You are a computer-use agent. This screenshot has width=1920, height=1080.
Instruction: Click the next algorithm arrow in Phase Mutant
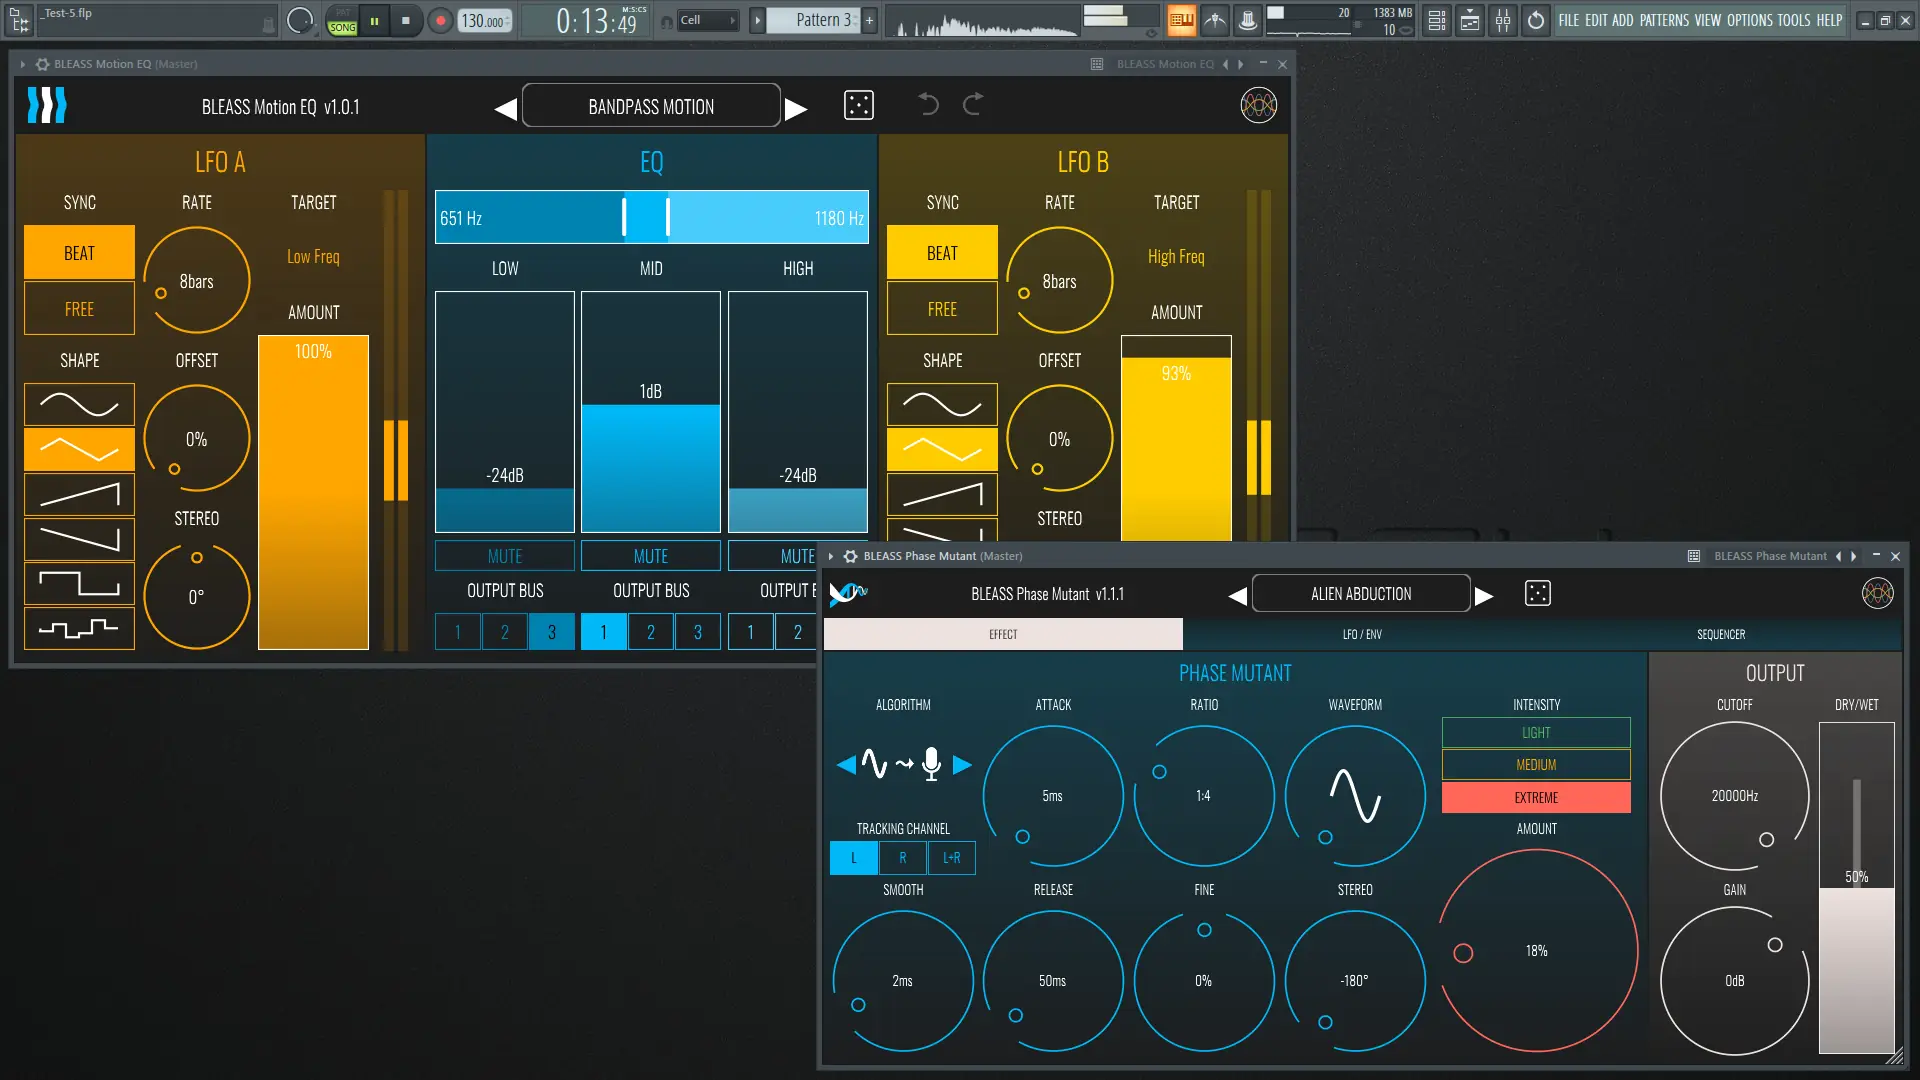coord(962,765)
